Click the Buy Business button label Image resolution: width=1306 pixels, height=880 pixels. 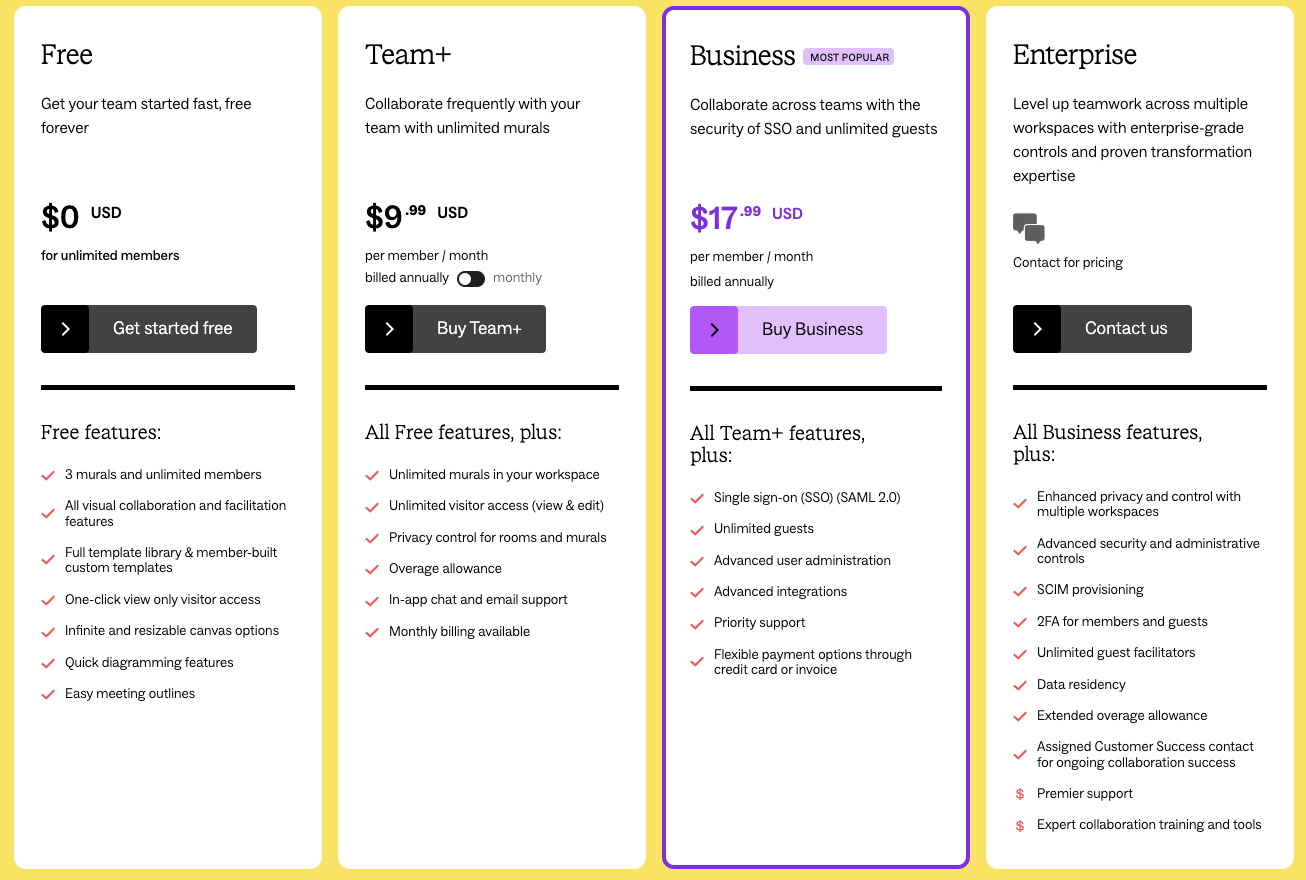(812, 330)
